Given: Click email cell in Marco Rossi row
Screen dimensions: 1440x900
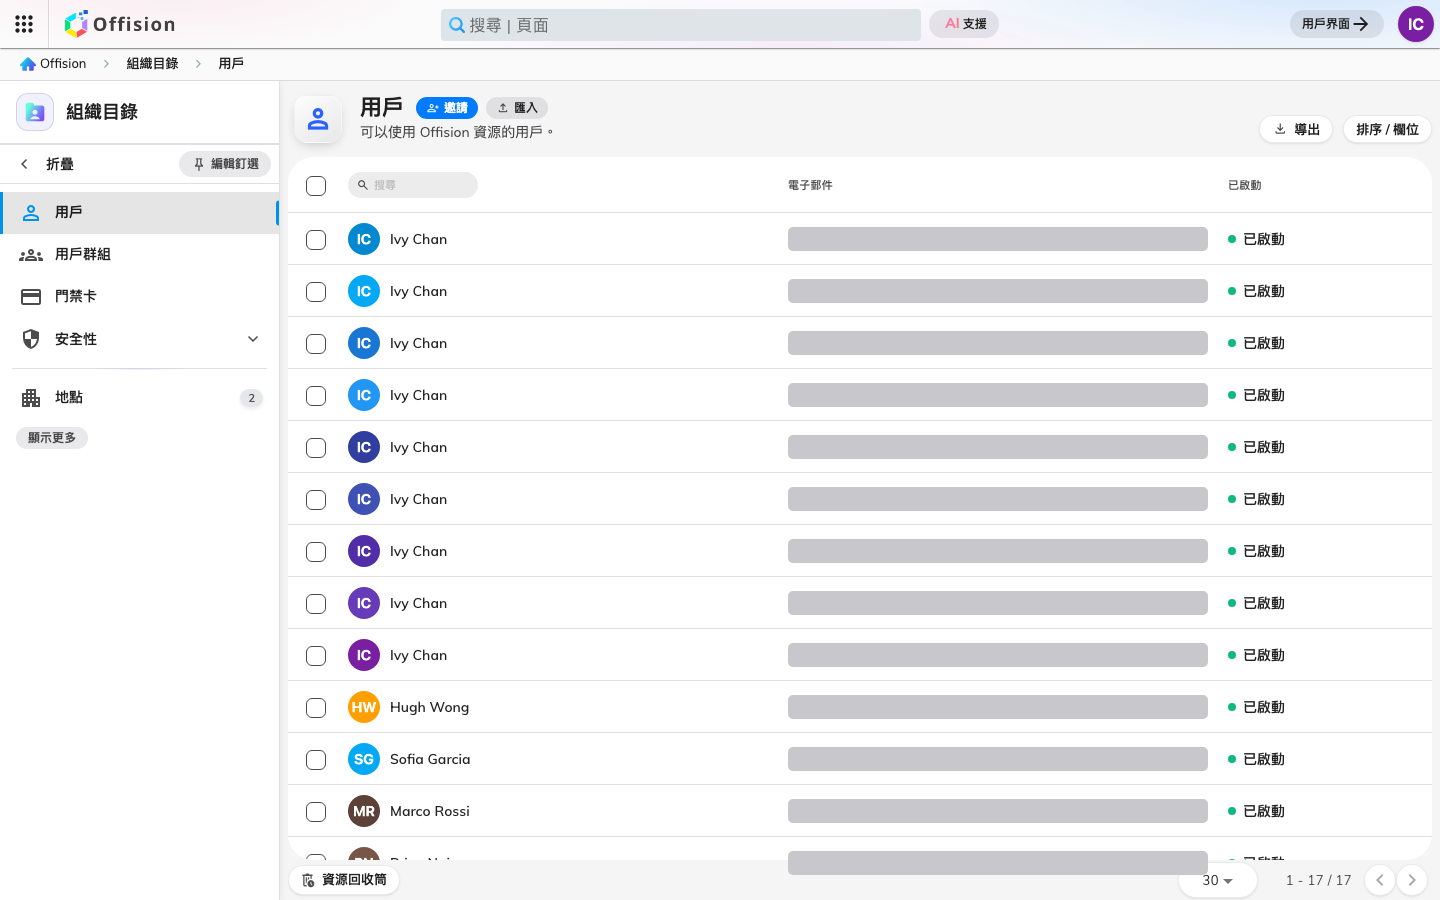Looking at the screenshot, I should point(998,811).
